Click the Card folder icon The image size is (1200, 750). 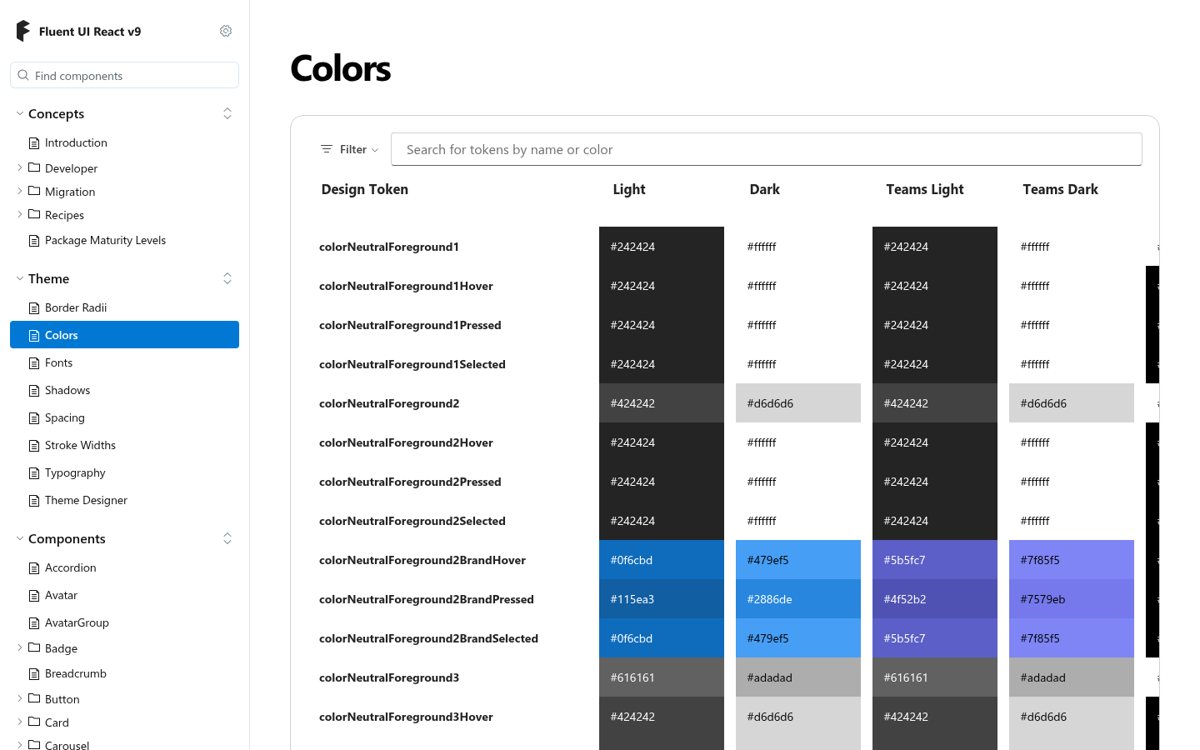tap(34, 722)
